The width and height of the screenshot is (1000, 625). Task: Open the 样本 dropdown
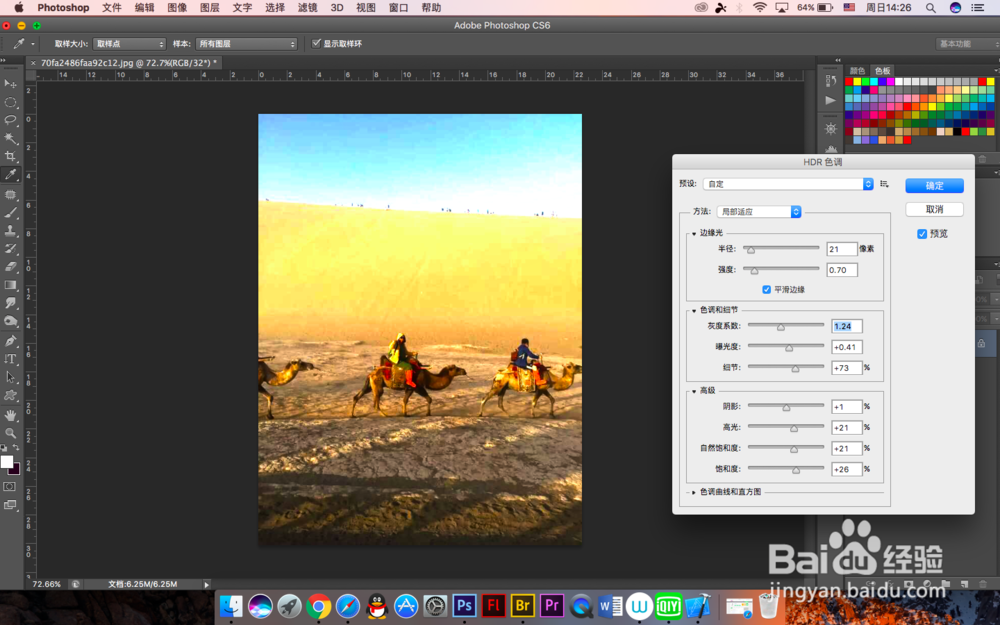246,44
